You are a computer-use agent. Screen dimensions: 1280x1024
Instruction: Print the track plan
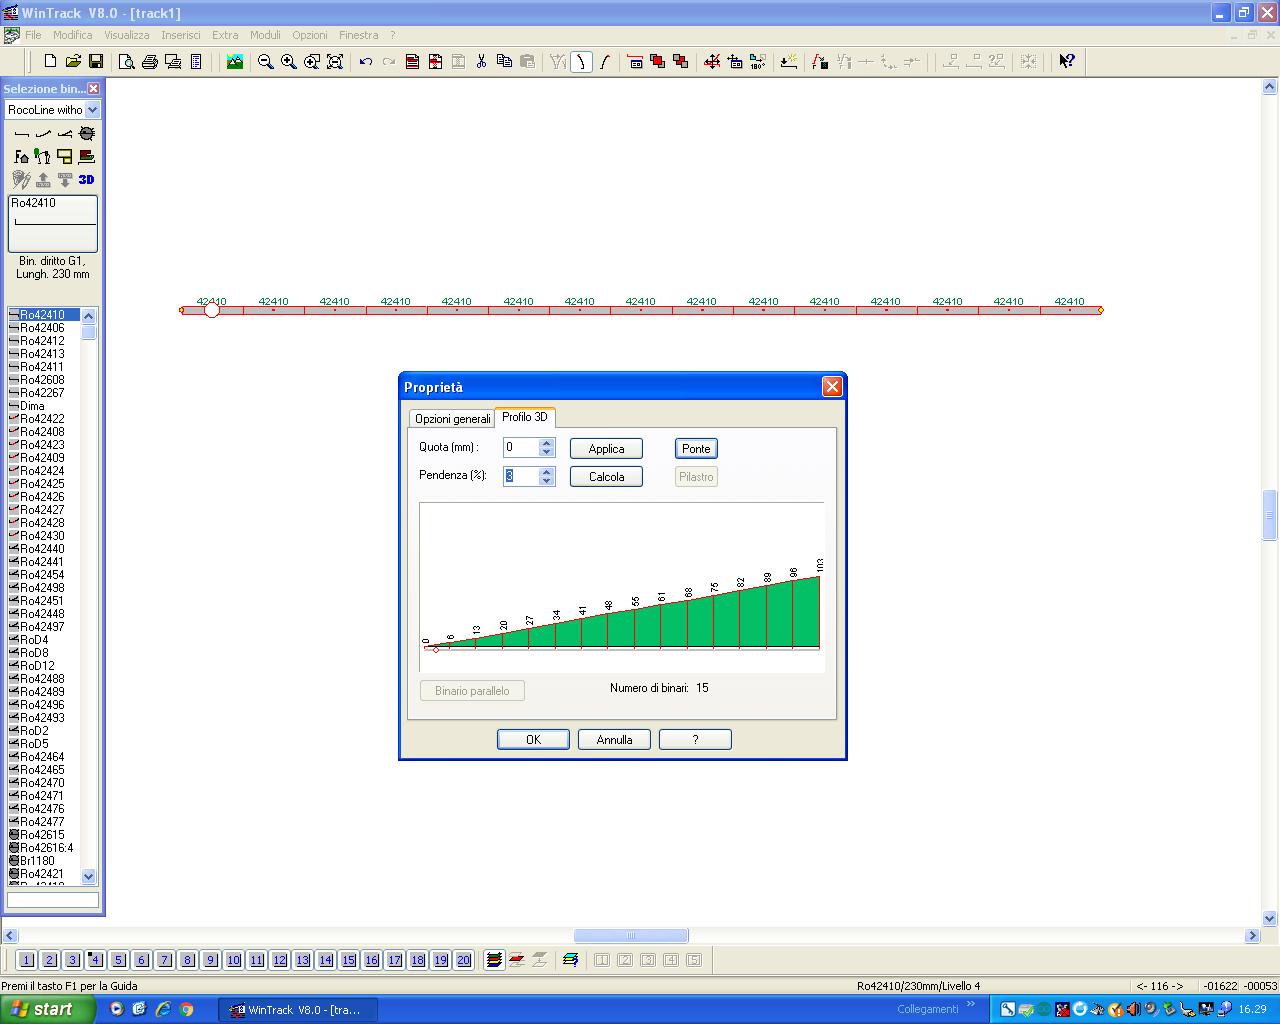(150, 61)
